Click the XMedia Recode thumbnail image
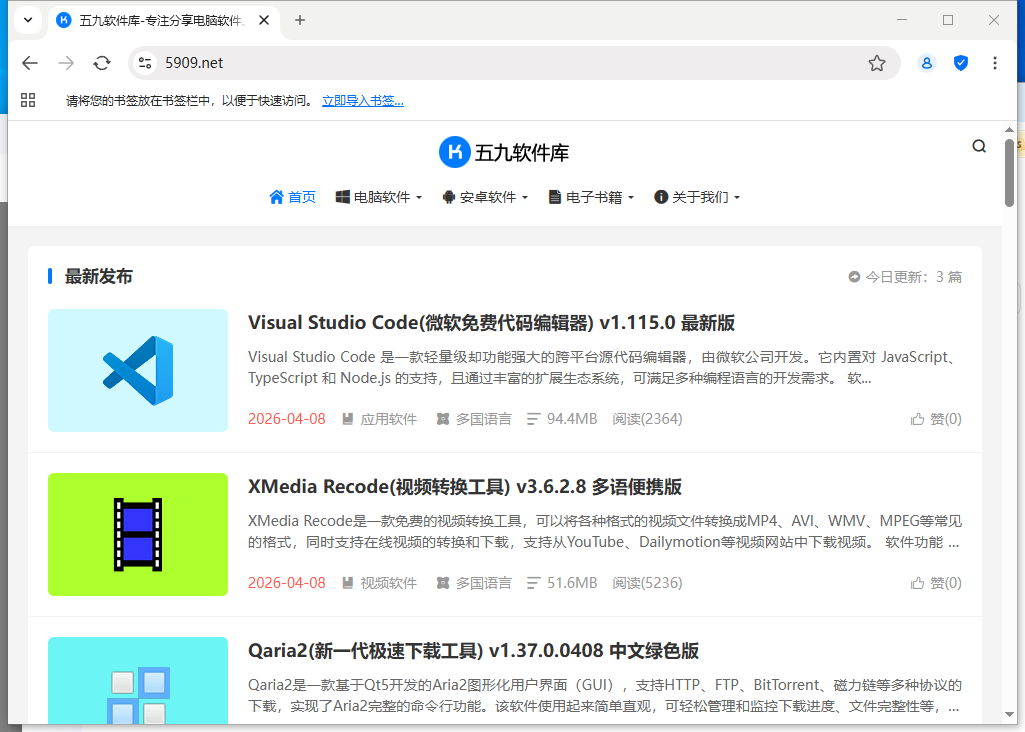Screen dimensions: 1025x732 point(138,534)
